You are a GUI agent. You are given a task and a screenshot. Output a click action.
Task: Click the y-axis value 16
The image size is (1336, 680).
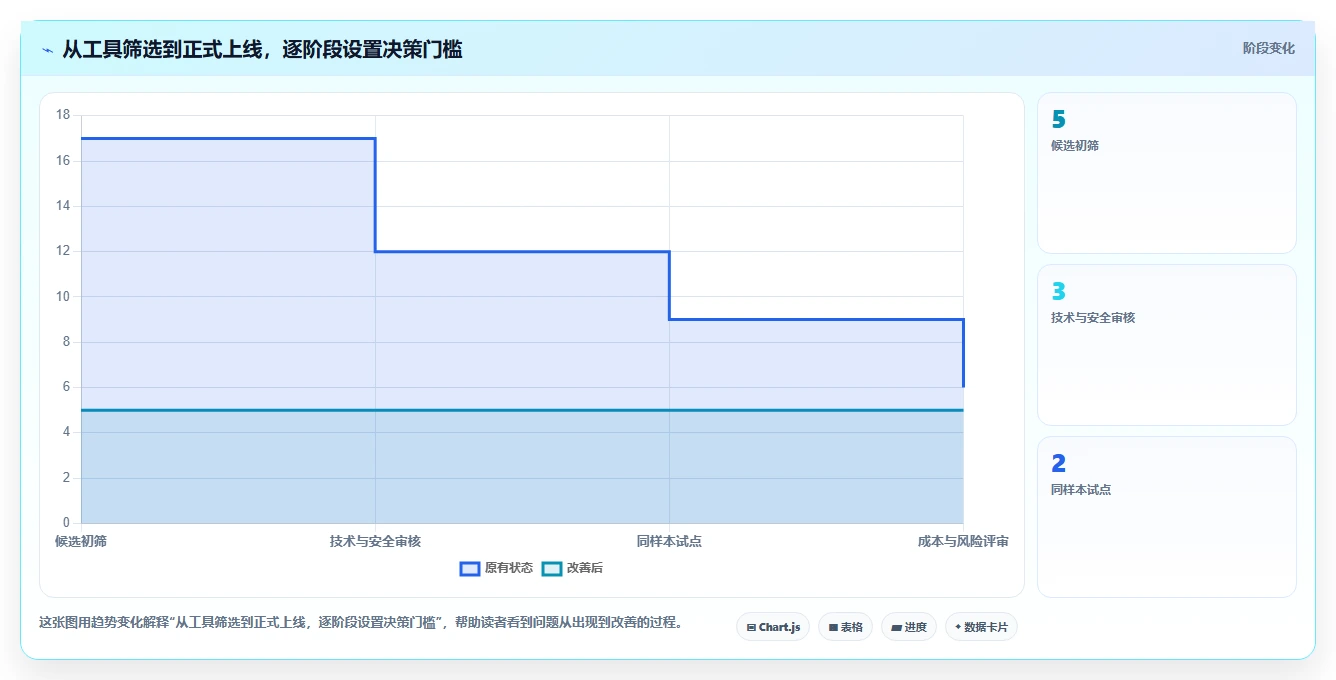click(63, 160)
